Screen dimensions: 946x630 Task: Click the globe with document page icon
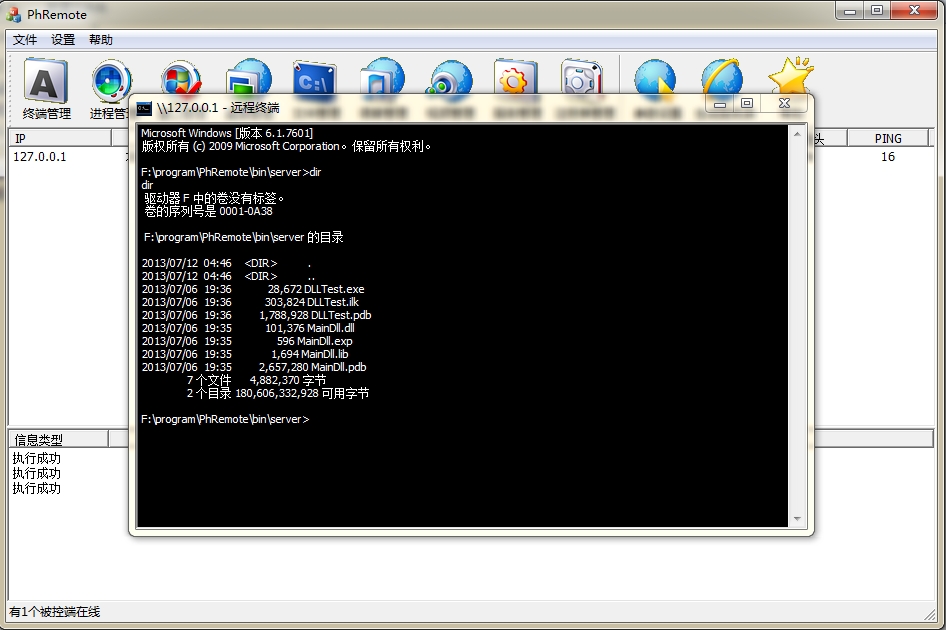[383, 77]
